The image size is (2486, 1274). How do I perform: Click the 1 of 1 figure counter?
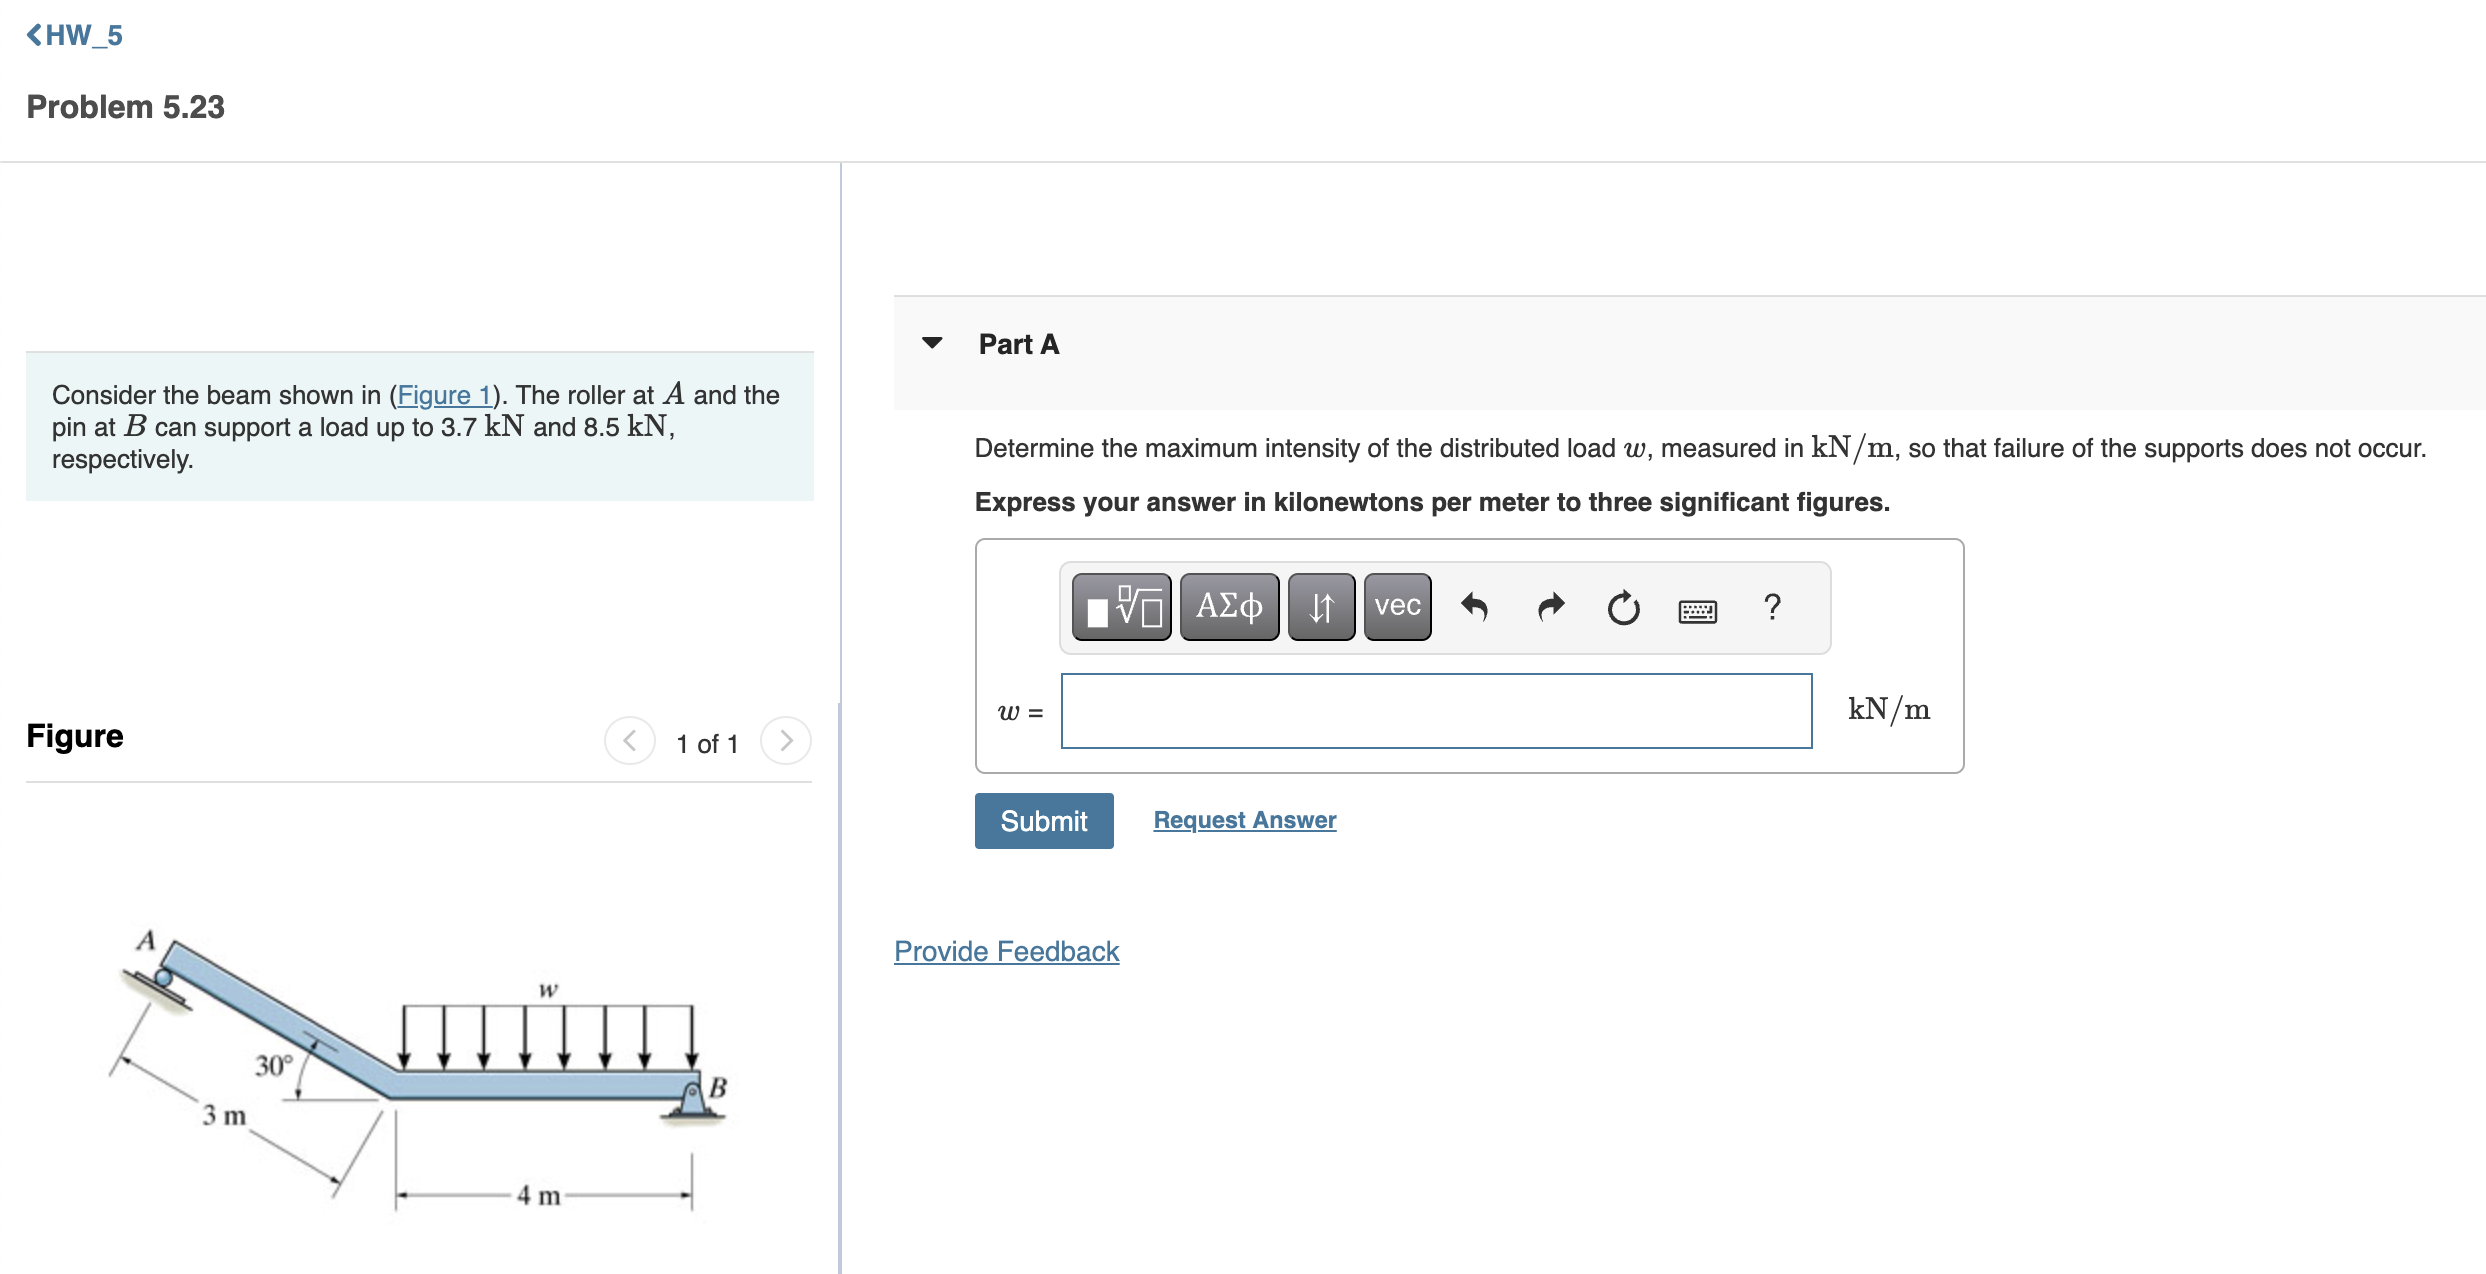coord(708,743)
